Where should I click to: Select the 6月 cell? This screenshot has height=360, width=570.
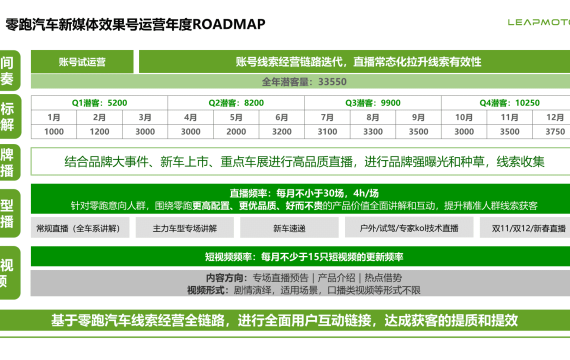pos(282,117)
